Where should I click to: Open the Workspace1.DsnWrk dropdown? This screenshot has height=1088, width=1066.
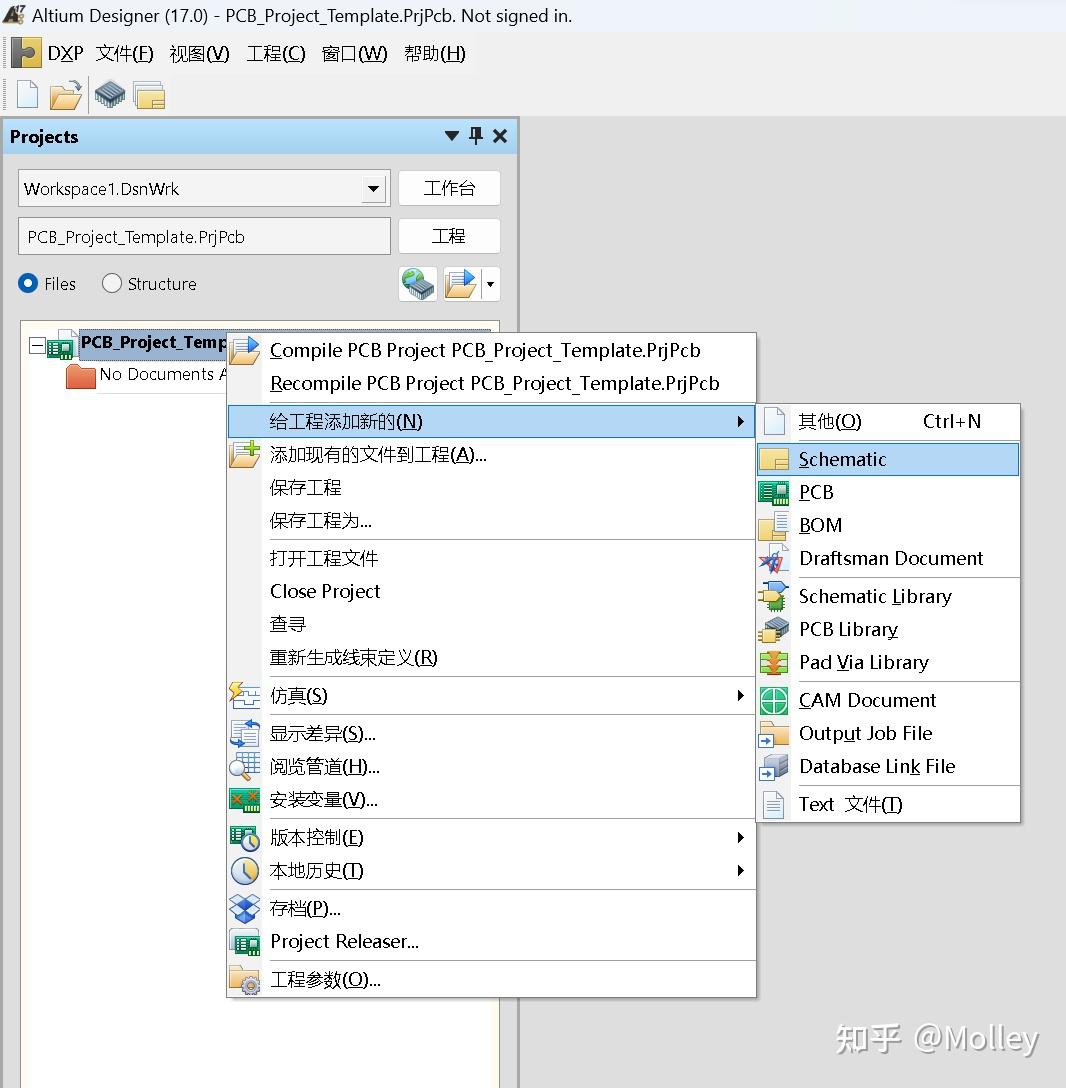coord(374,188)
